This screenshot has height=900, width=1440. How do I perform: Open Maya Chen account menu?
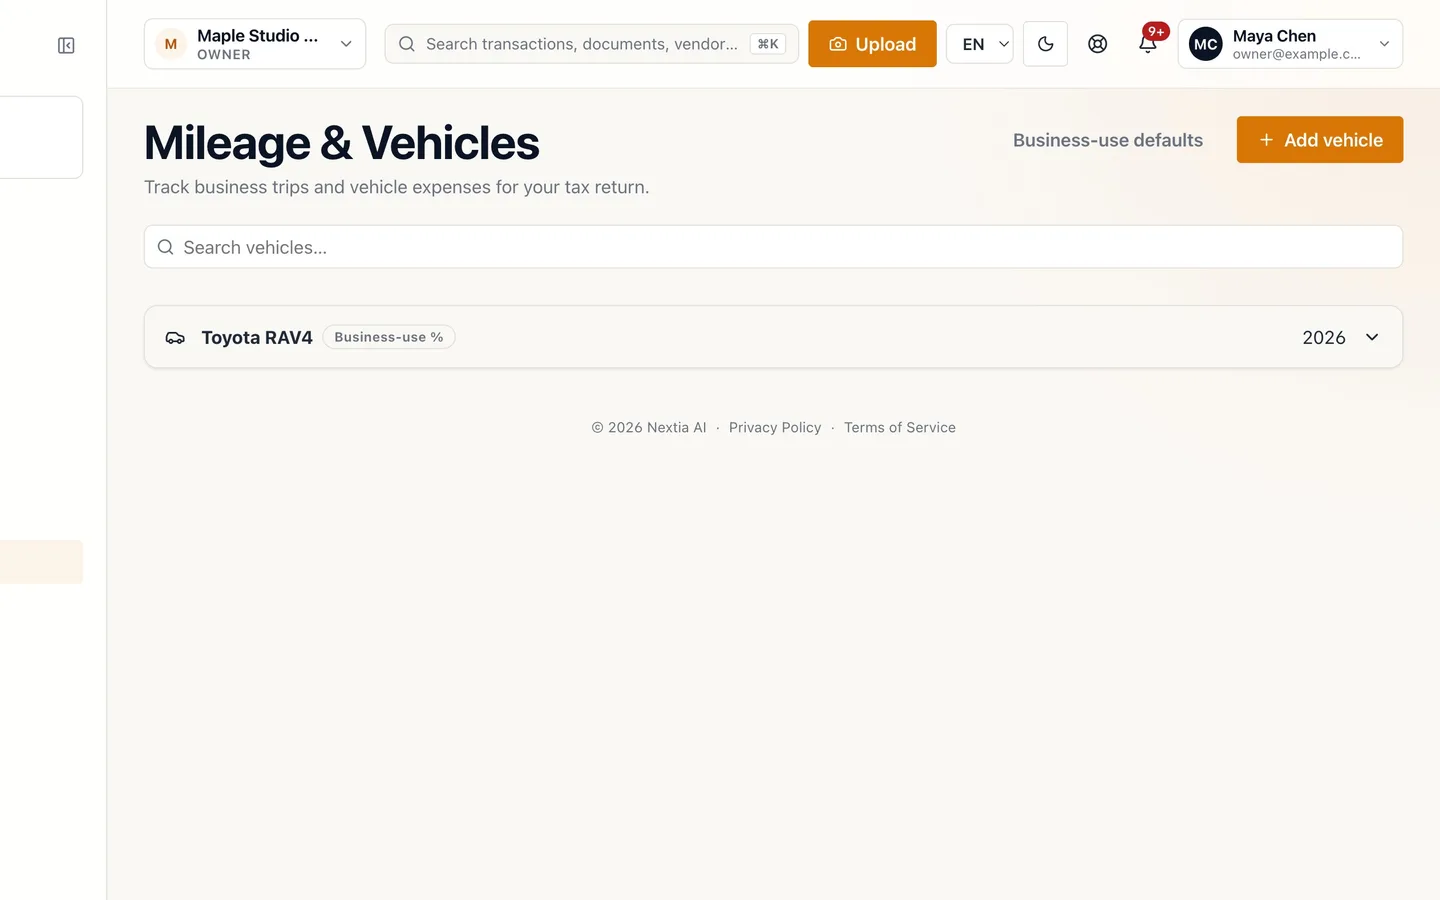tap(1290, 44)
